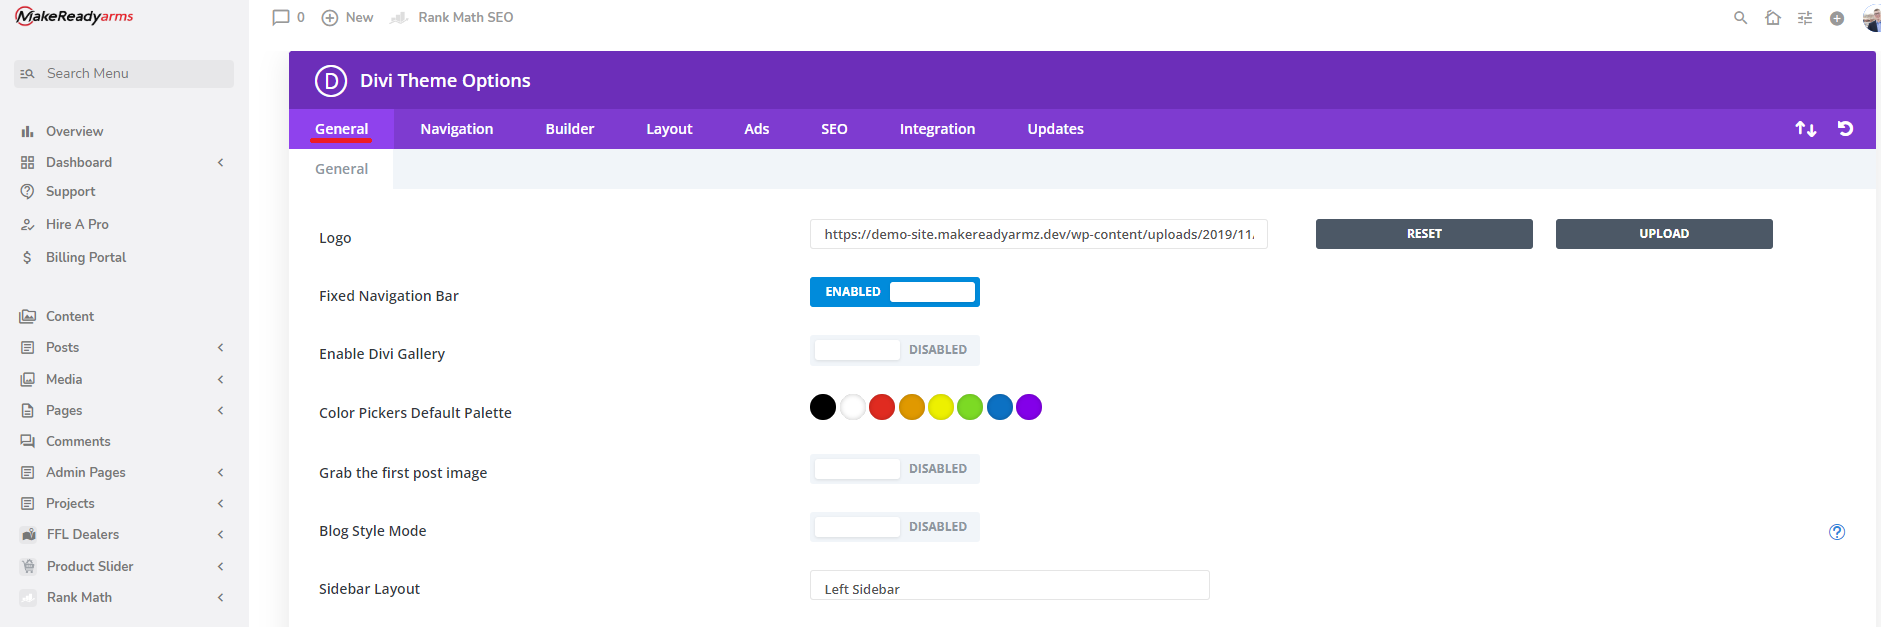
Task: Click the reset restore defaults icon
Action: pos(1846,129)
